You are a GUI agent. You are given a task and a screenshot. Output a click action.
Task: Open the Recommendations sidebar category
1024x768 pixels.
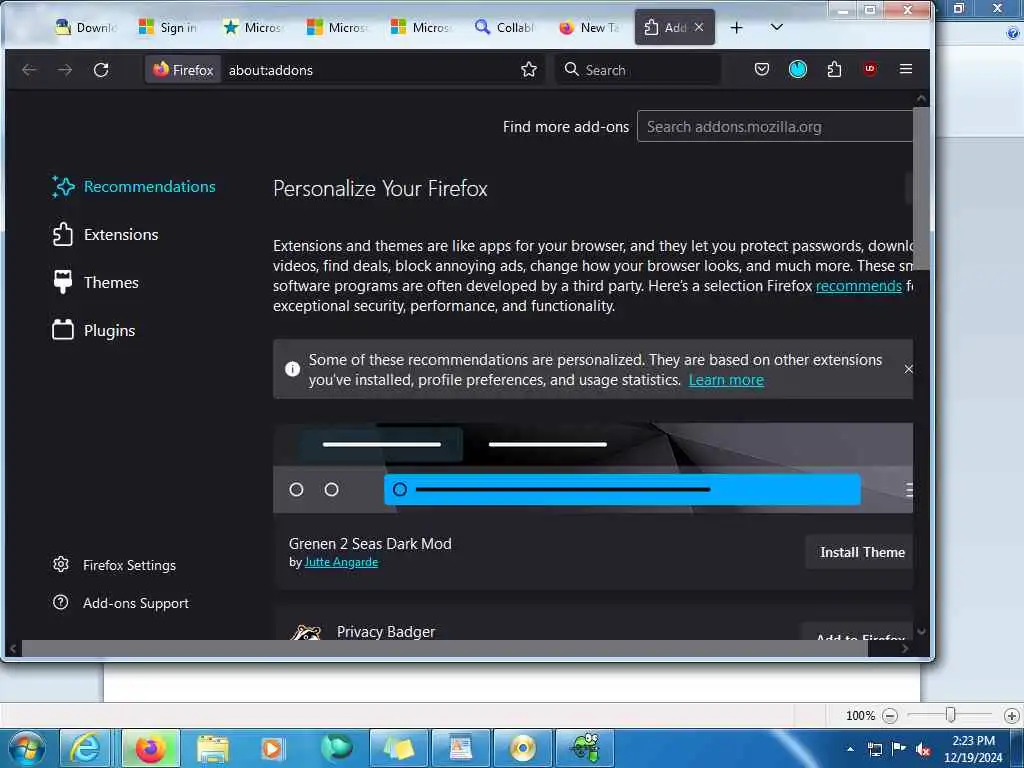(134, 187)
